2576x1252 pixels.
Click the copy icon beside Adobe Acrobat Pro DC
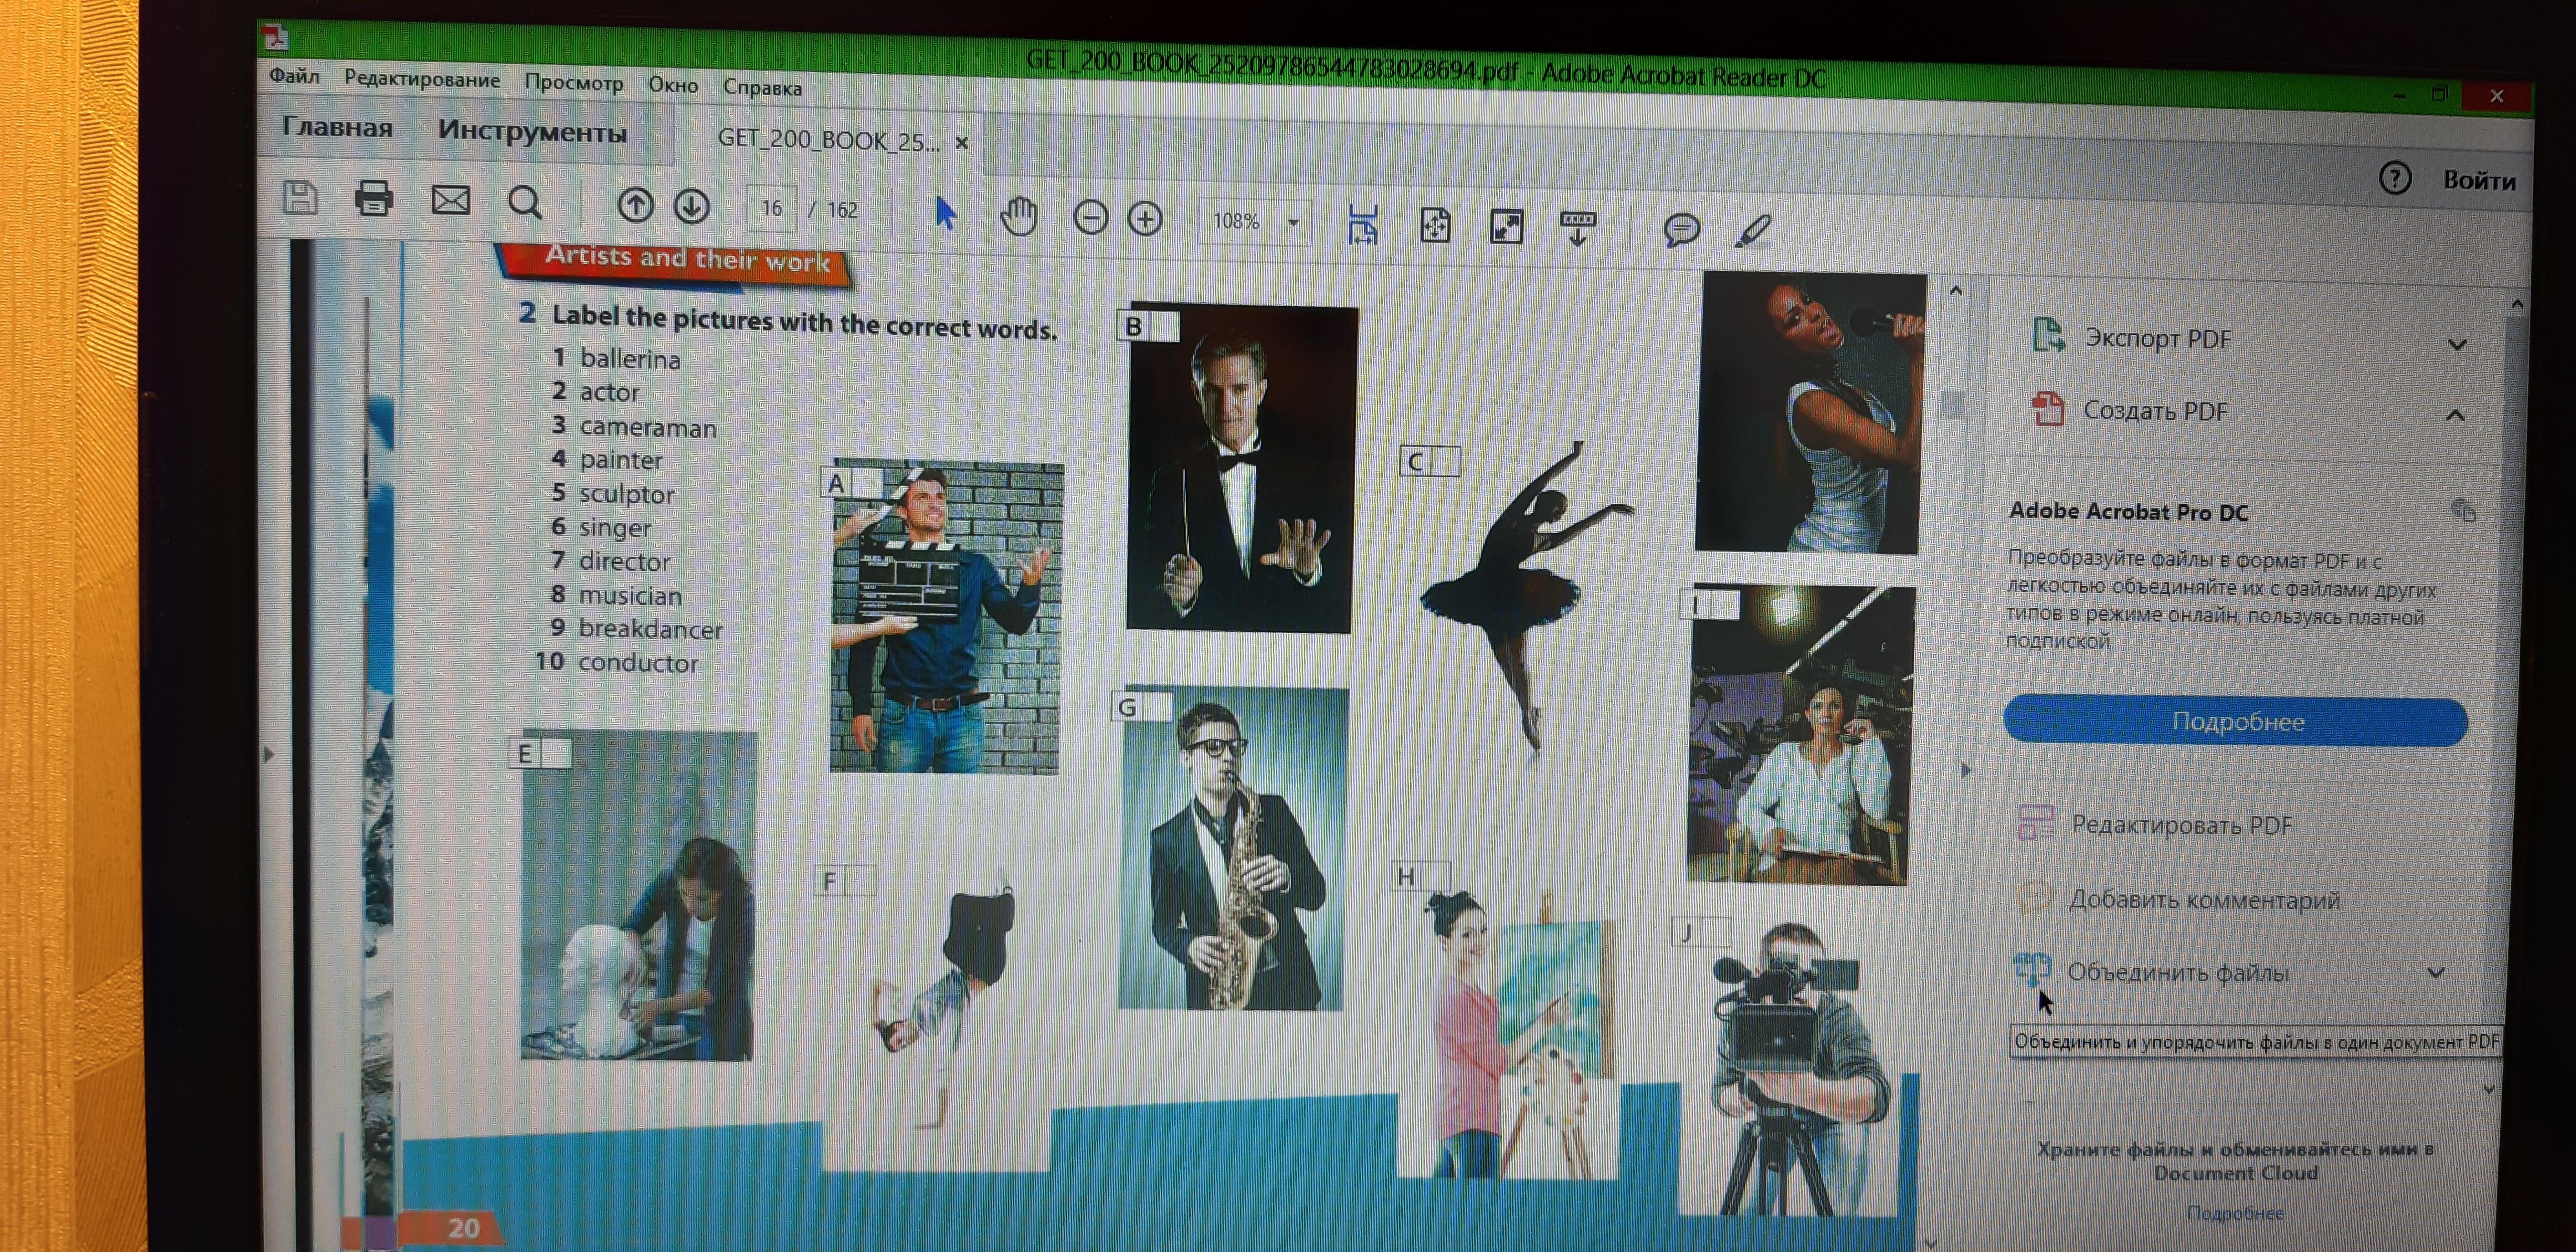(x=2463, y=511)
